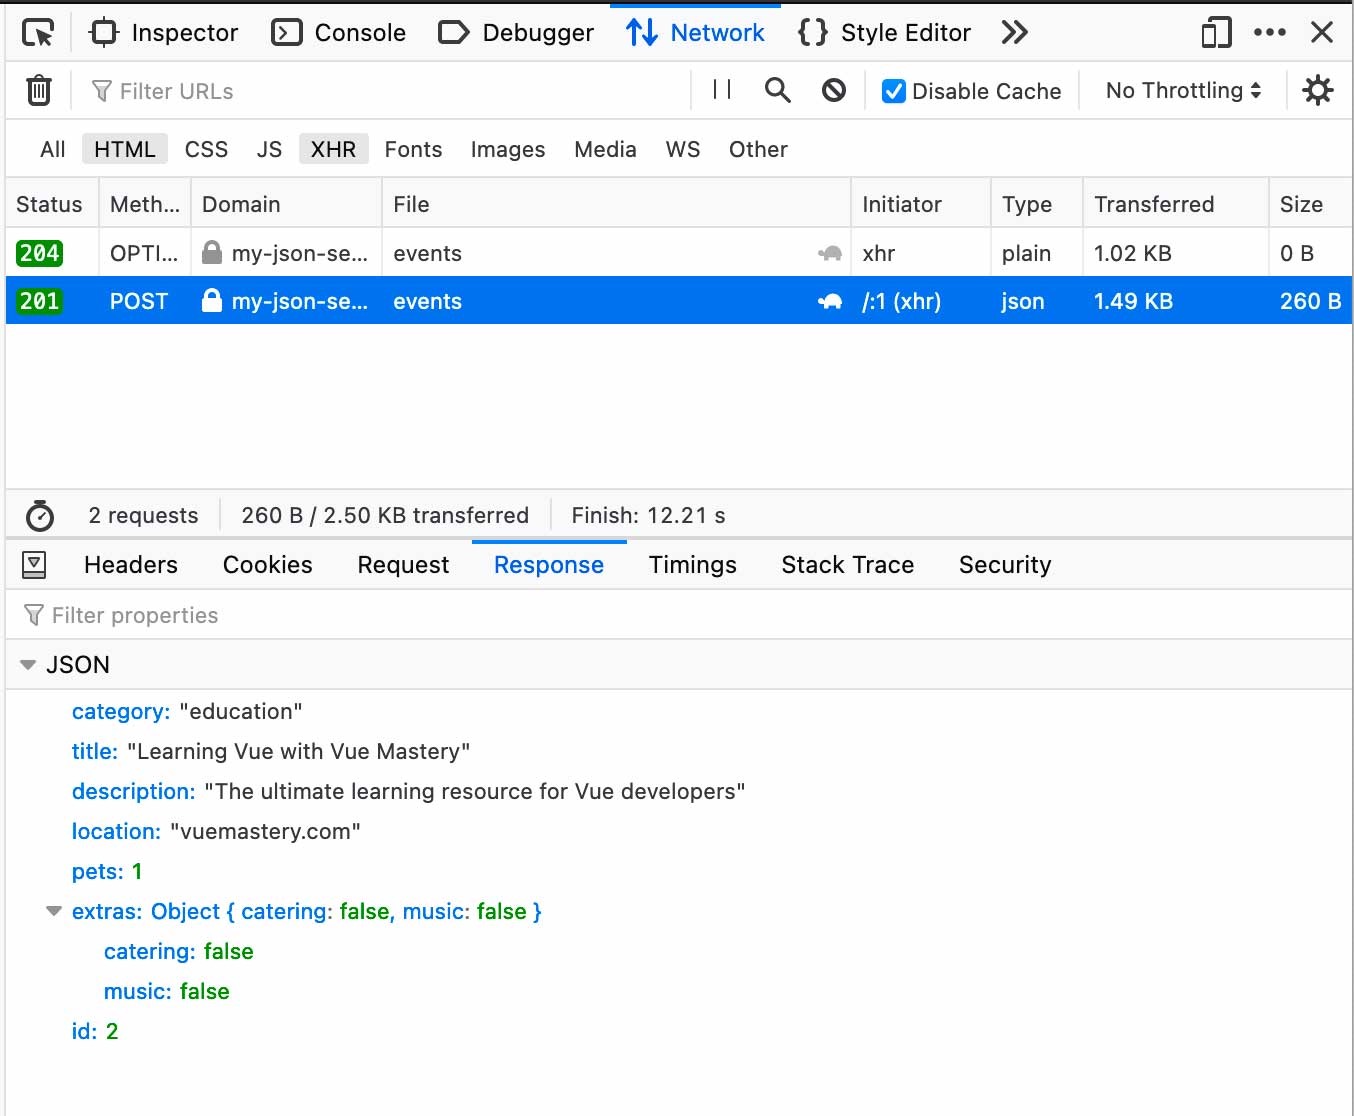
Task: Select the location property row
Action: coord(679,831)
